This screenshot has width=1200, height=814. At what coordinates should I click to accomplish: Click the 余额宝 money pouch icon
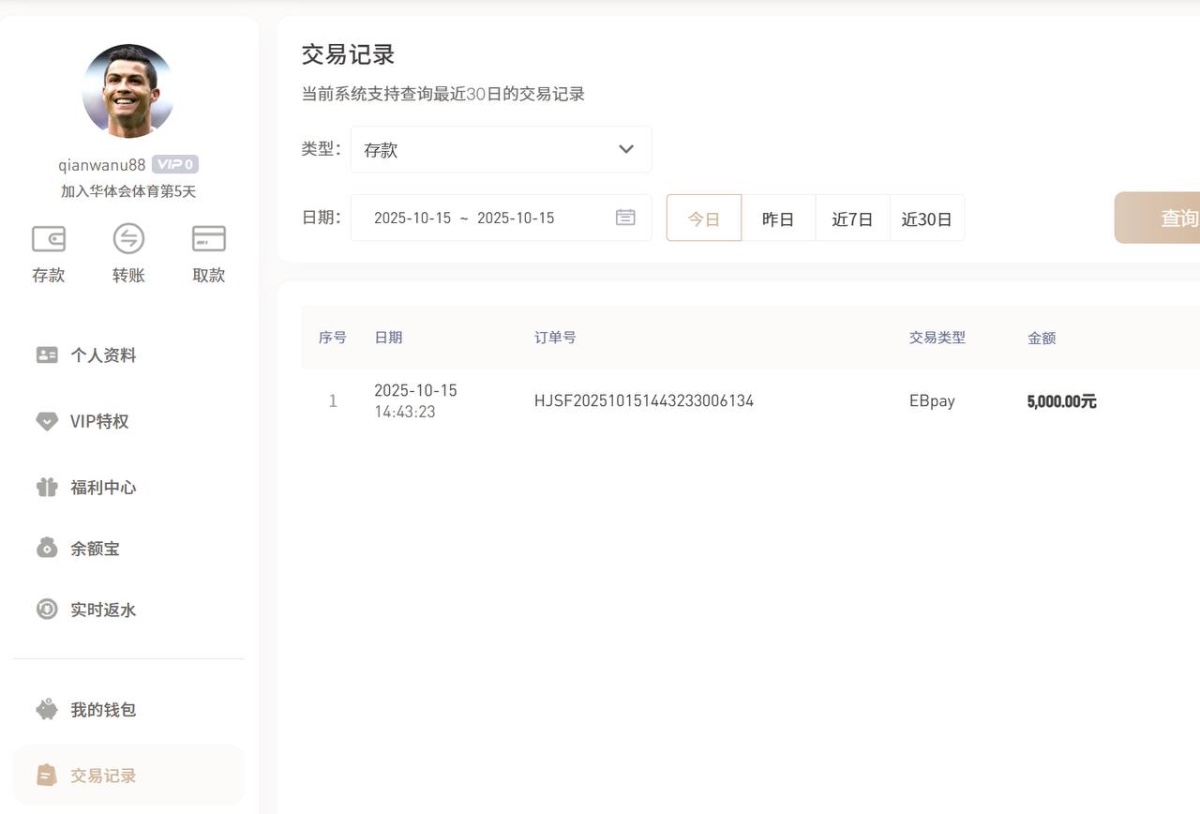[x=46, y=548]
